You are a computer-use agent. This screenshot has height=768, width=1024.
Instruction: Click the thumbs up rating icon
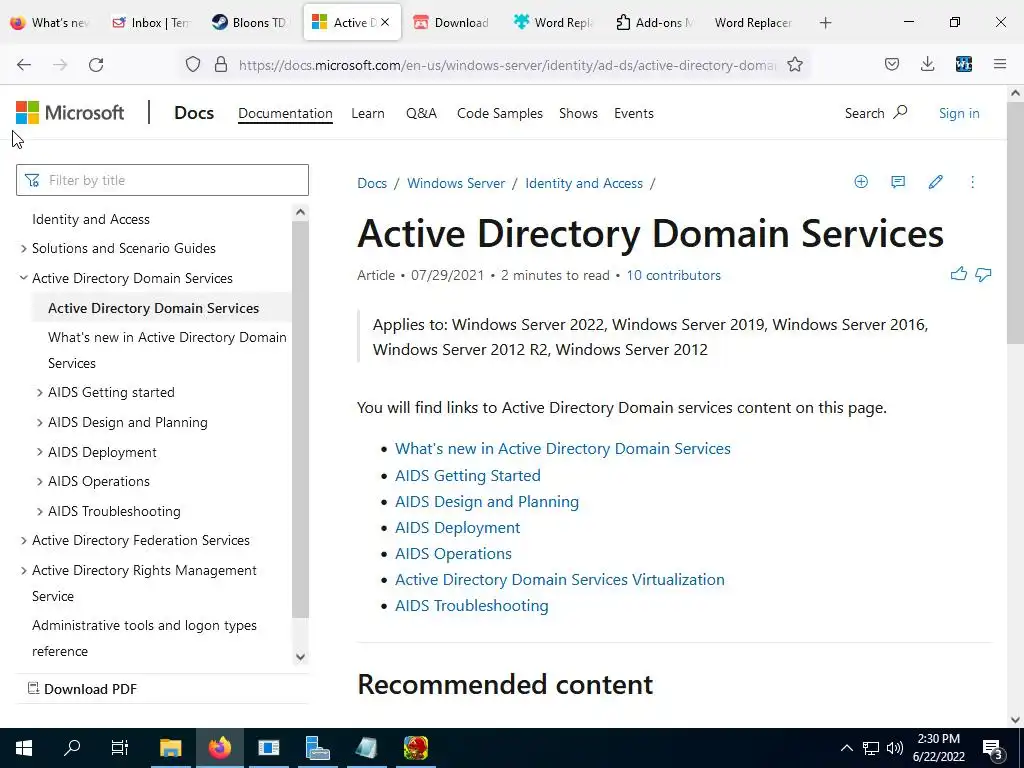point(959,274)
